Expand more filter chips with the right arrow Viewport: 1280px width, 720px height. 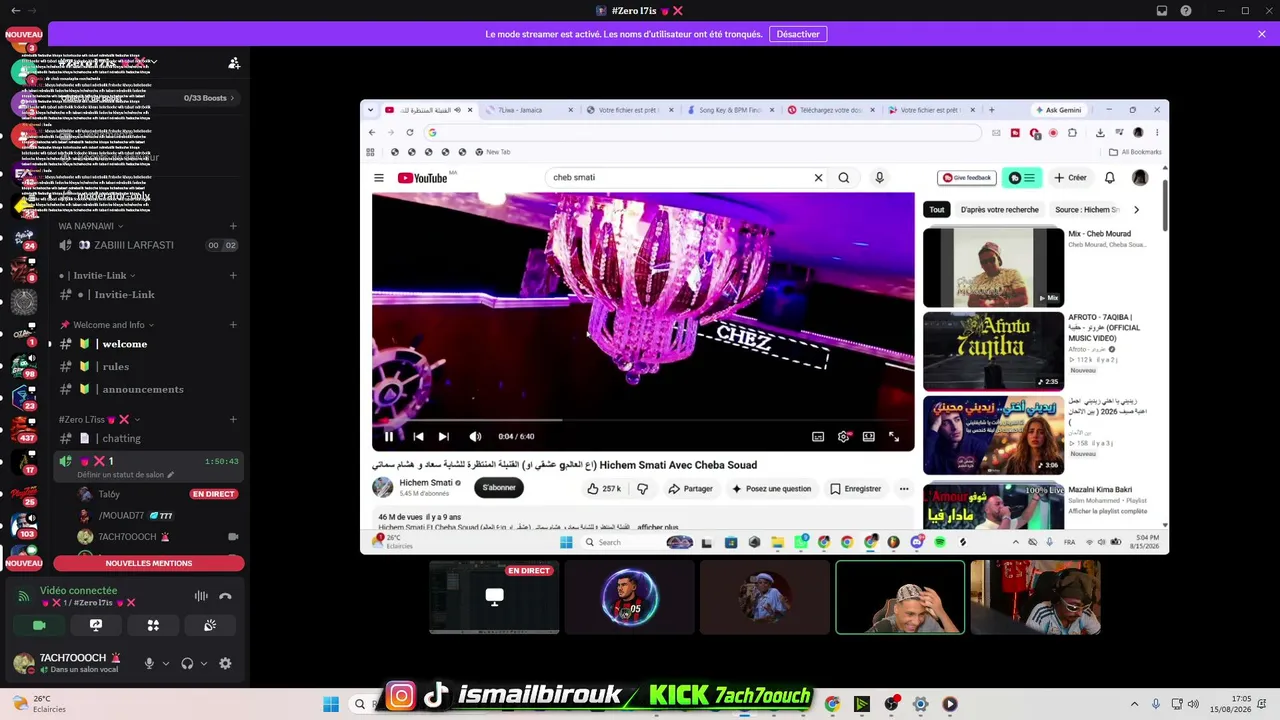point(1136,210)
